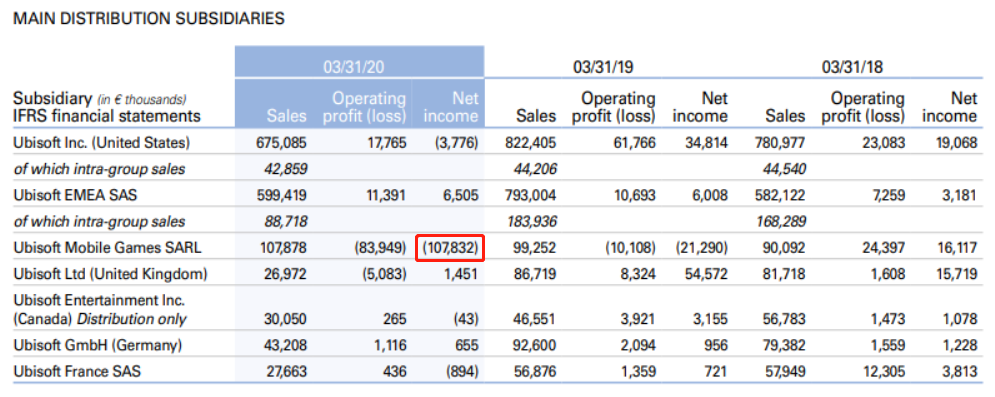Select the 03/31/19 column group header
Viewport: 995px width, 397px height.
click(603, 67)
